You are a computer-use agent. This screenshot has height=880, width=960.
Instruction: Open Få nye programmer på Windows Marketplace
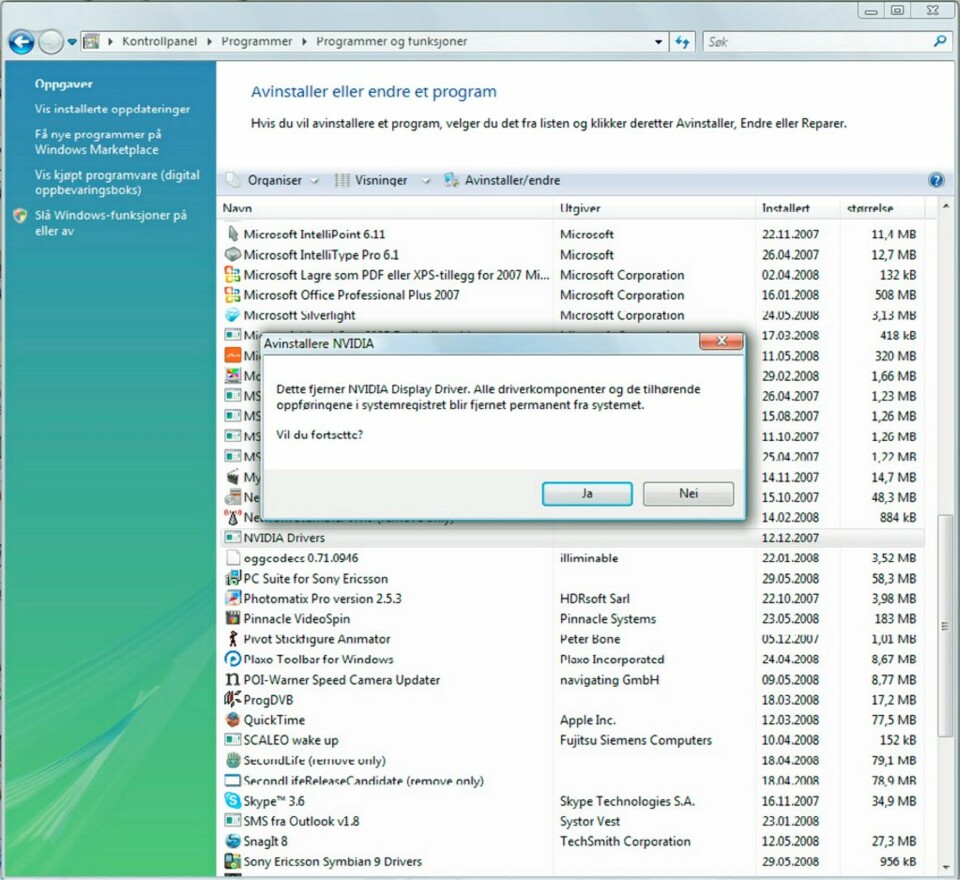pyautogui.click(x=98, y=142)
